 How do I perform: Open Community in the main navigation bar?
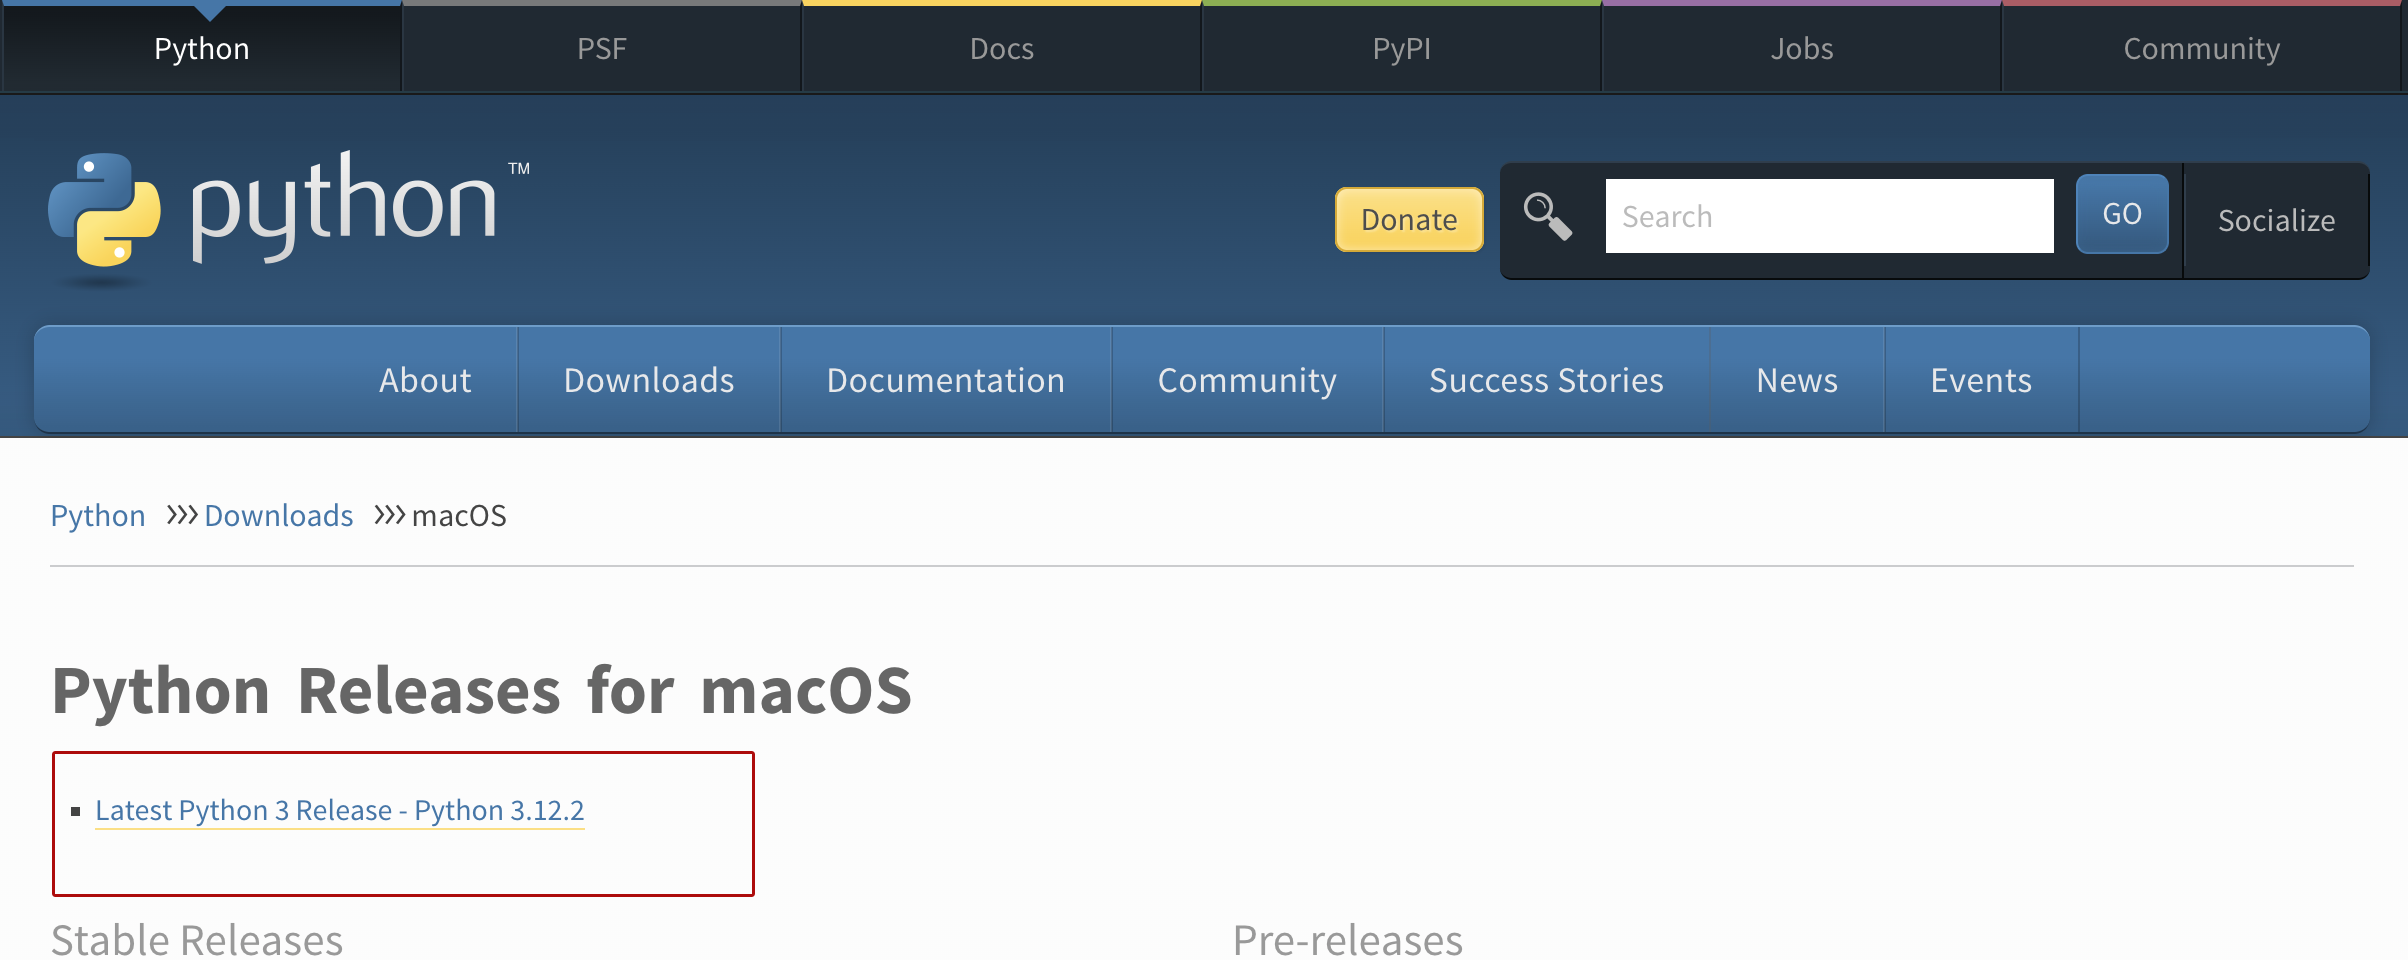point(1247,380)
